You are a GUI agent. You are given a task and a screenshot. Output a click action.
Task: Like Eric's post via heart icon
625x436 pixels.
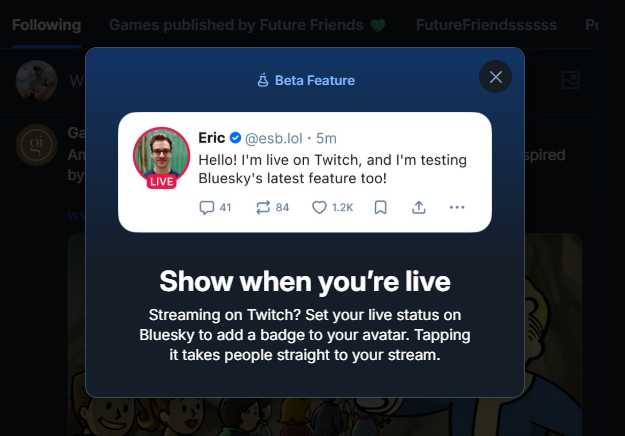click(320, 208)
